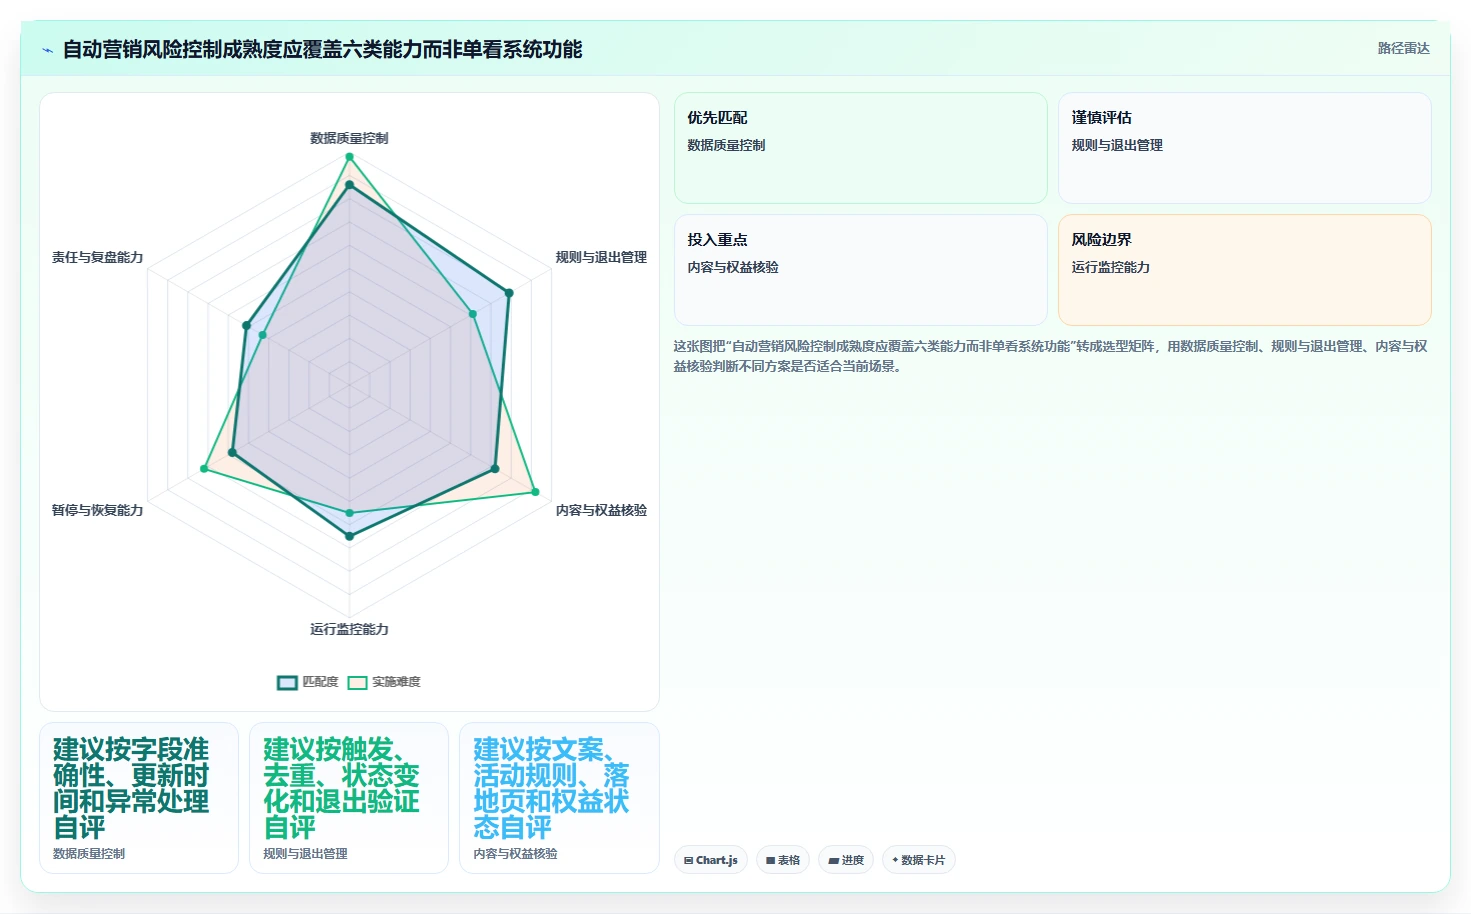Select the 进度 tag
The width and height of the screenshot is (1471, 914).
click(846, 860)
